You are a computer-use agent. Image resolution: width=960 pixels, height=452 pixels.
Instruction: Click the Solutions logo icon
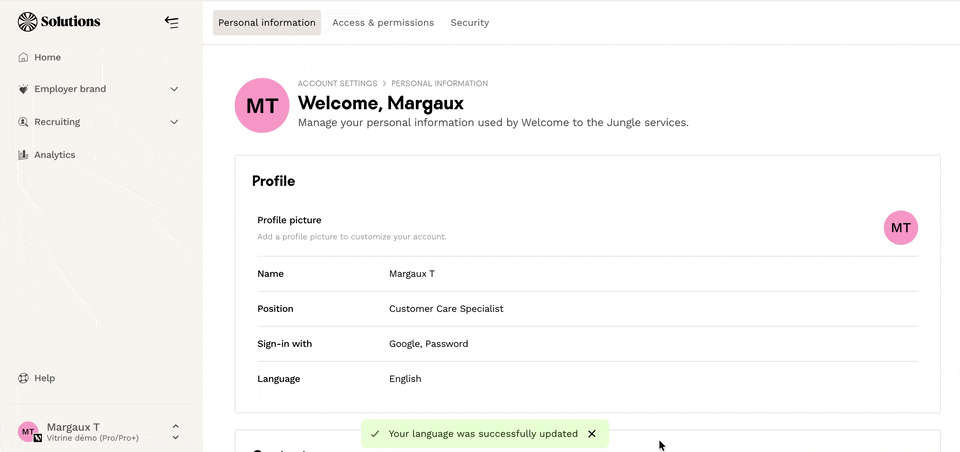coord(27,22)
